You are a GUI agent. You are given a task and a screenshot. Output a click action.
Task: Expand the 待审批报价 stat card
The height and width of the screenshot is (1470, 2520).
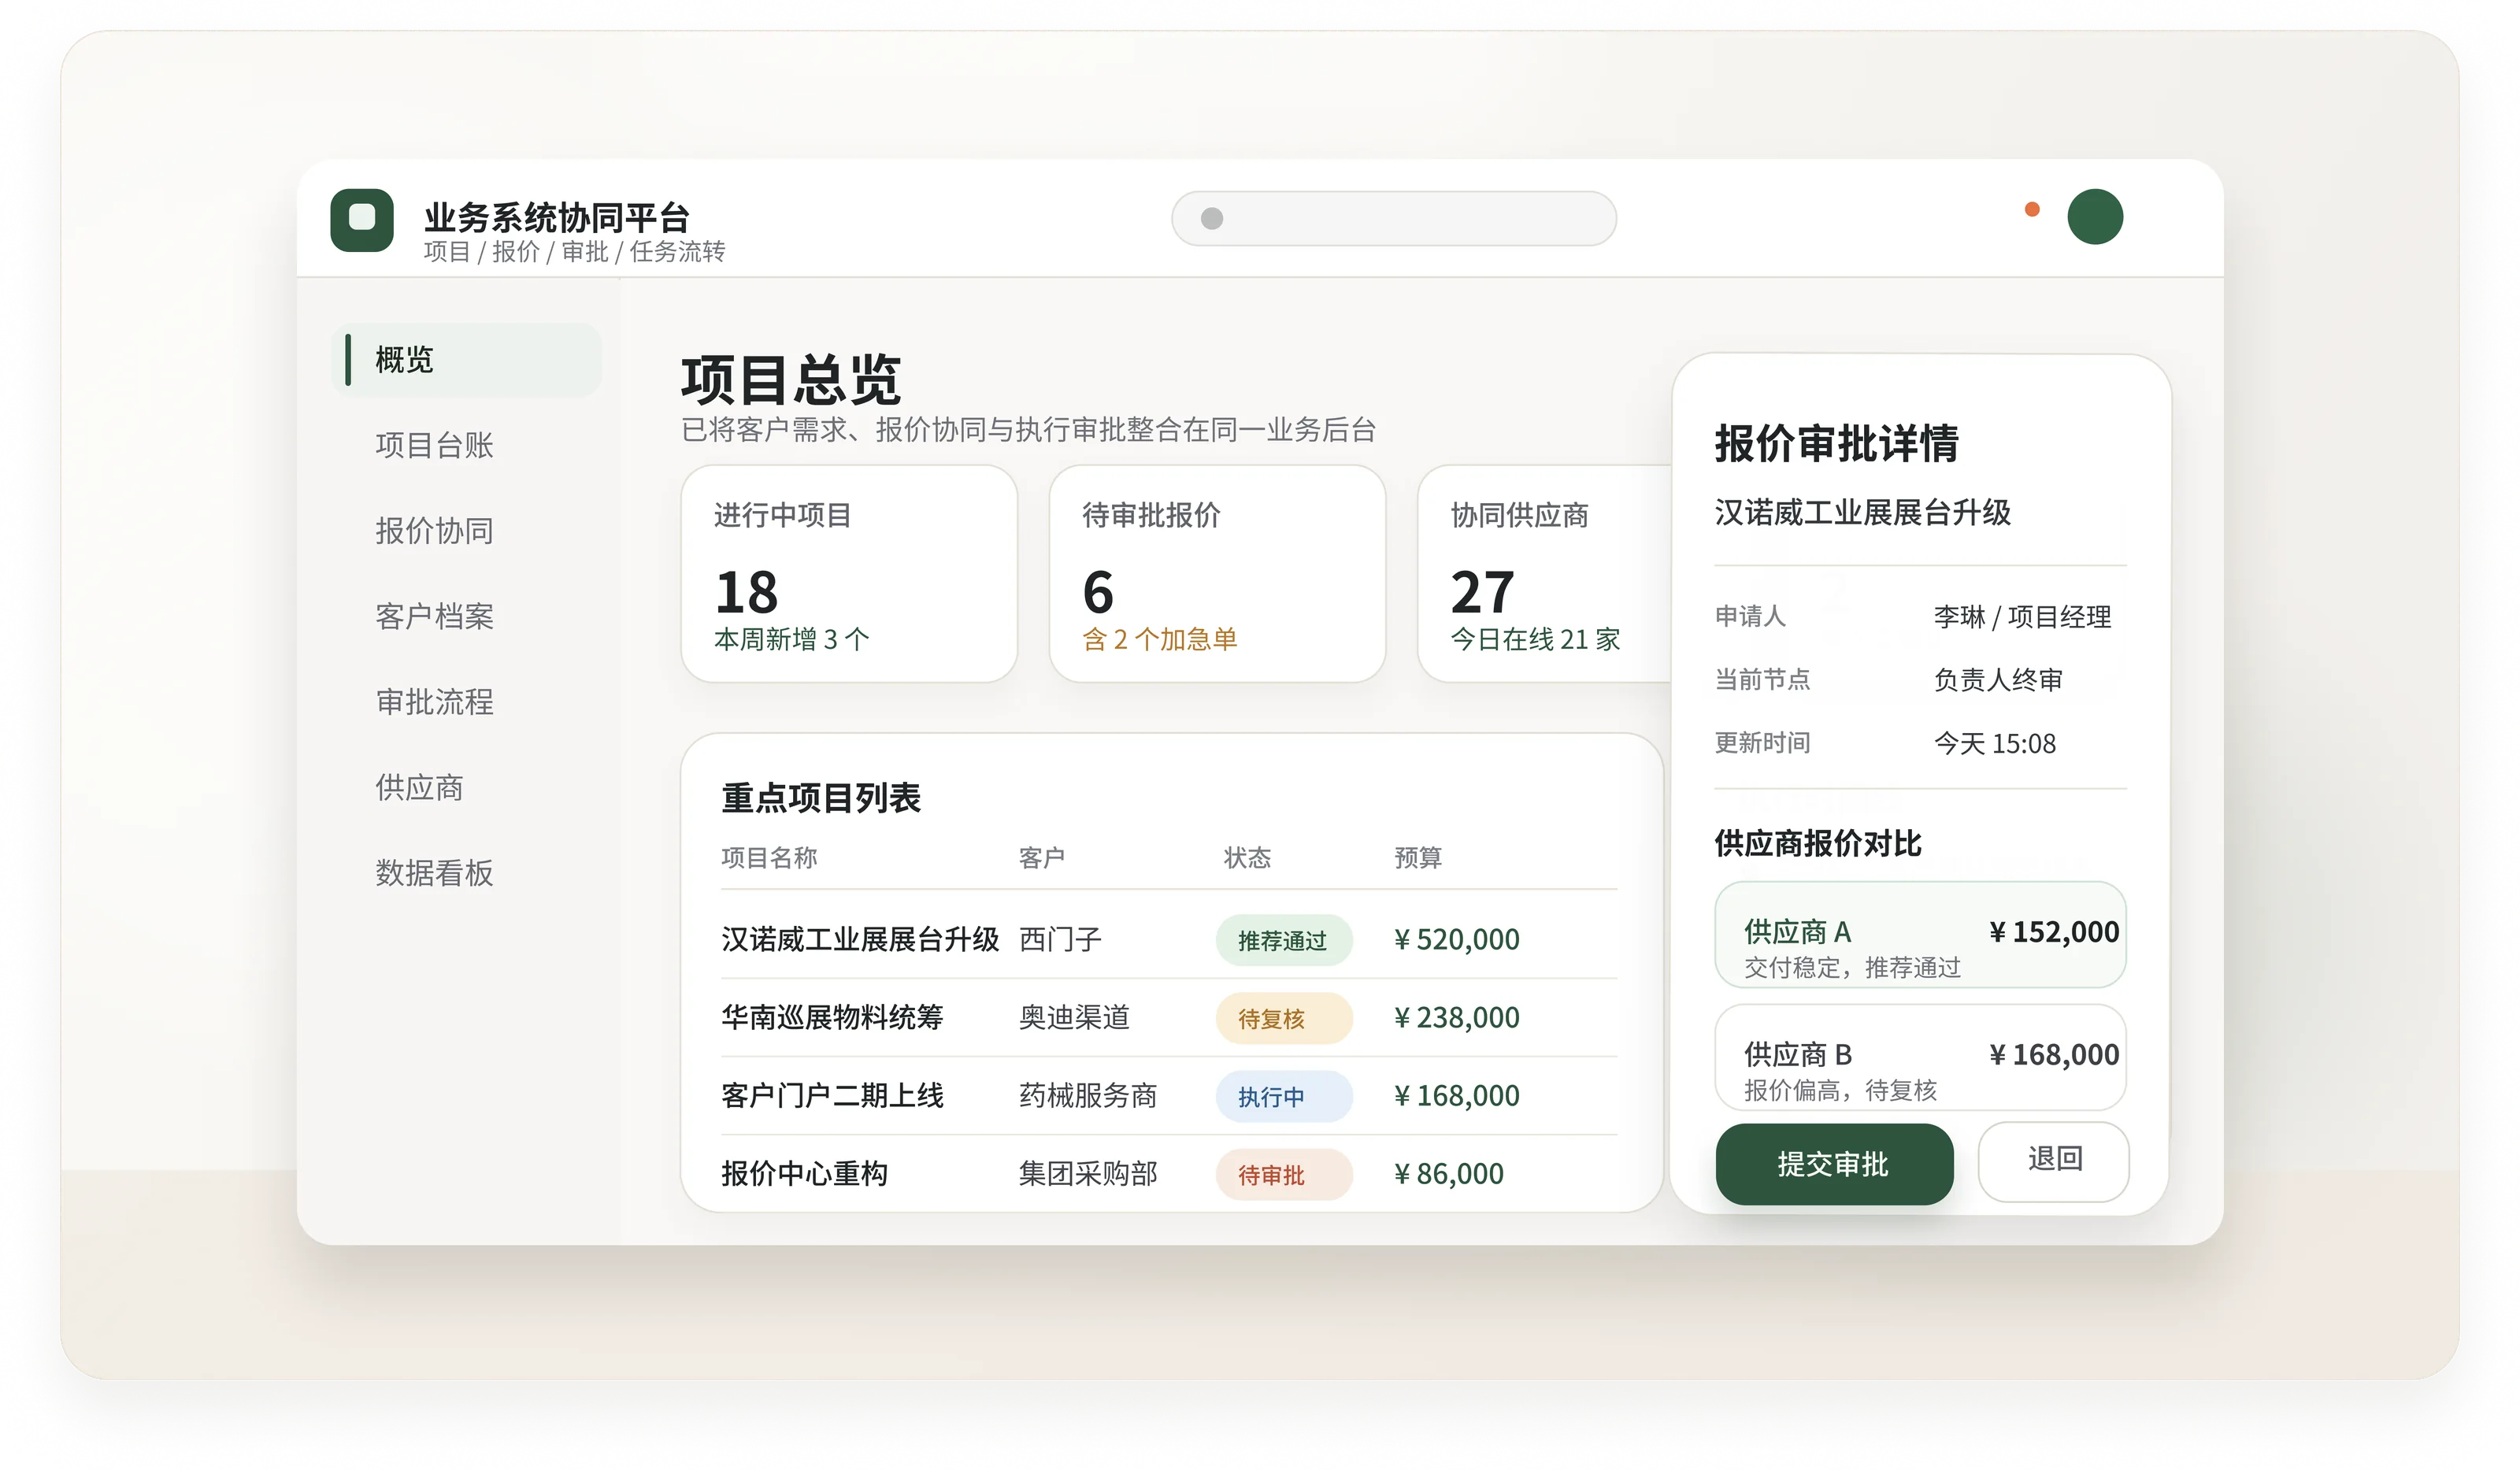(1218, 577)
